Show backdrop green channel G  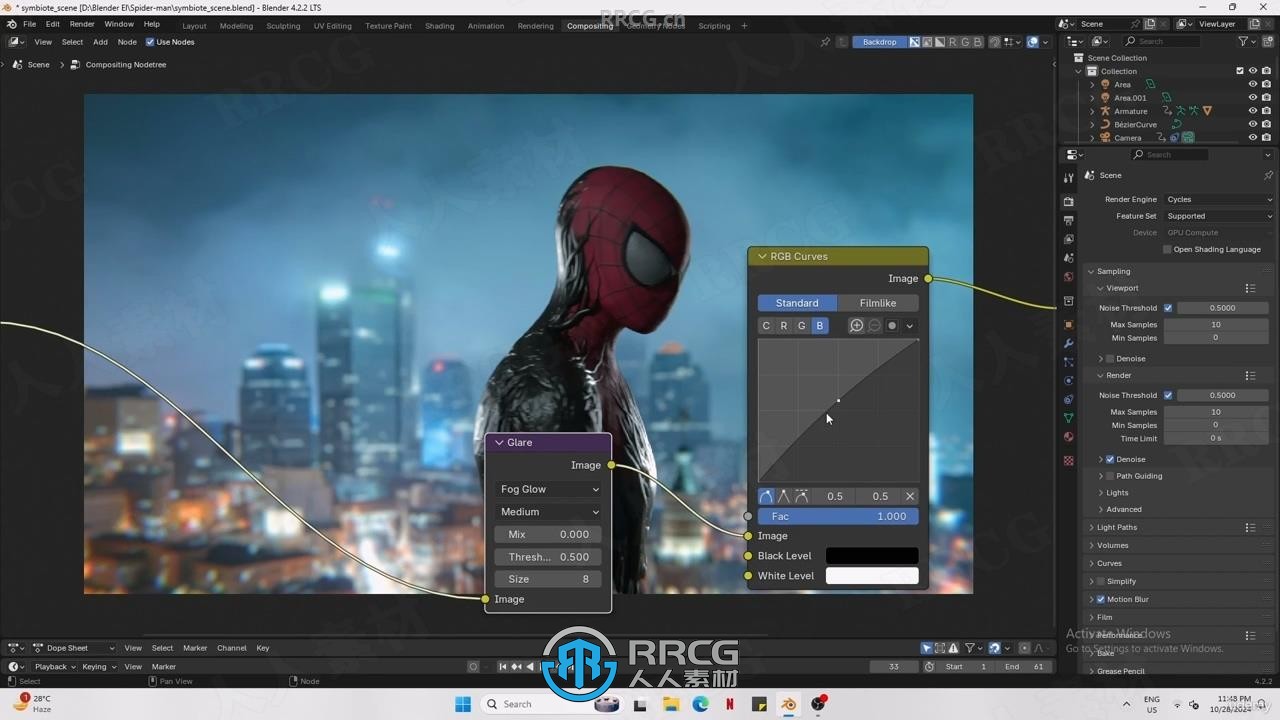965,42
